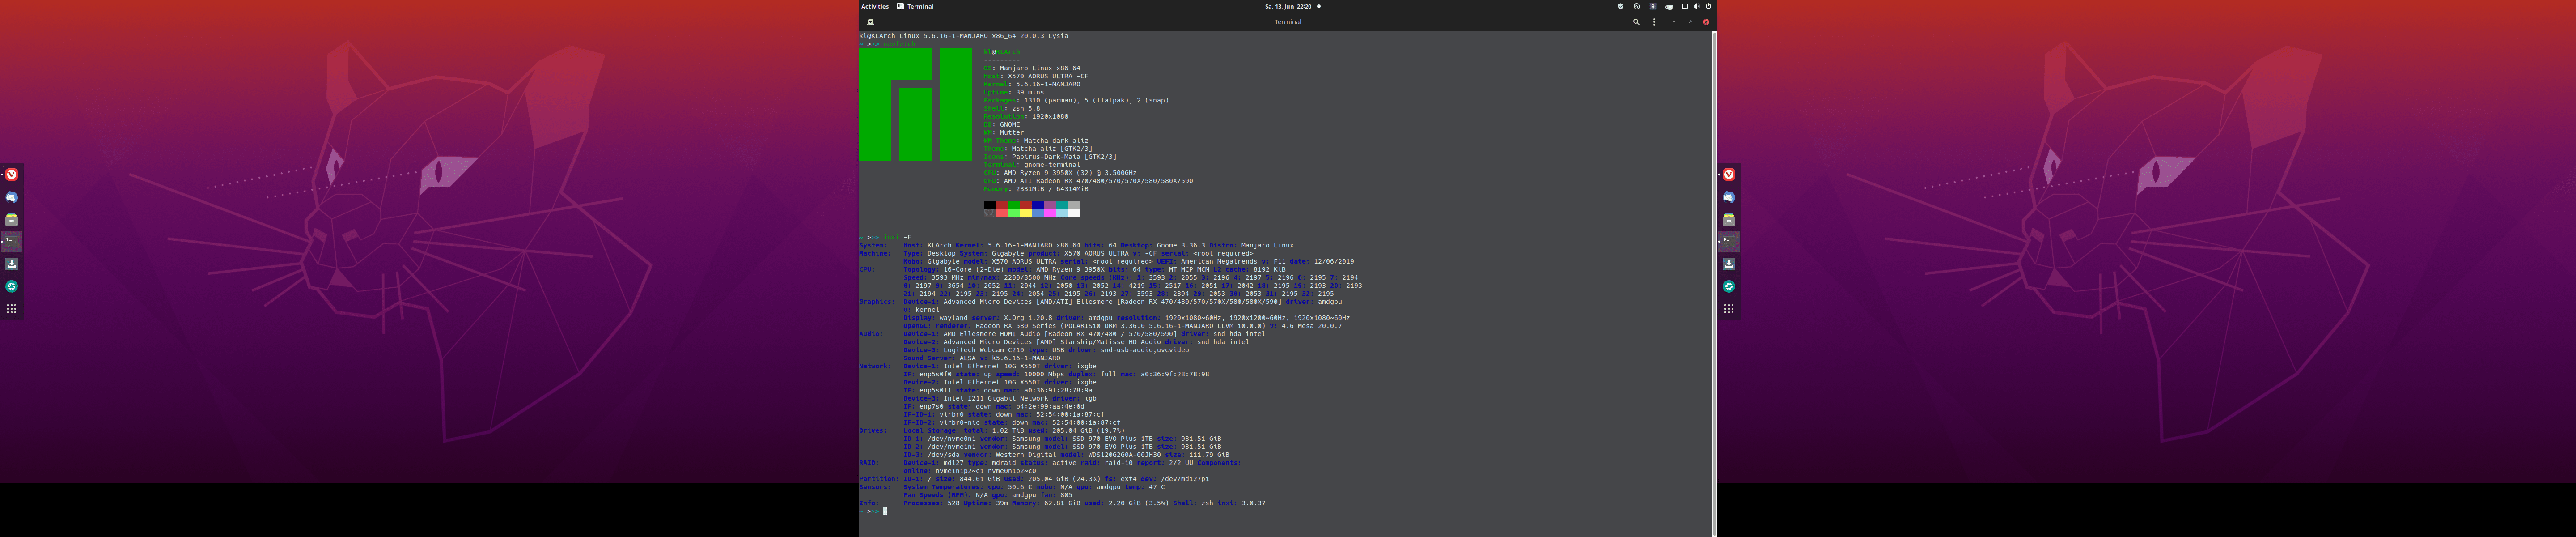Viewport: 2576px width, 537px height.
Task: Open the software installer icon in right monitor dock
Action: tap(1729, 264)
